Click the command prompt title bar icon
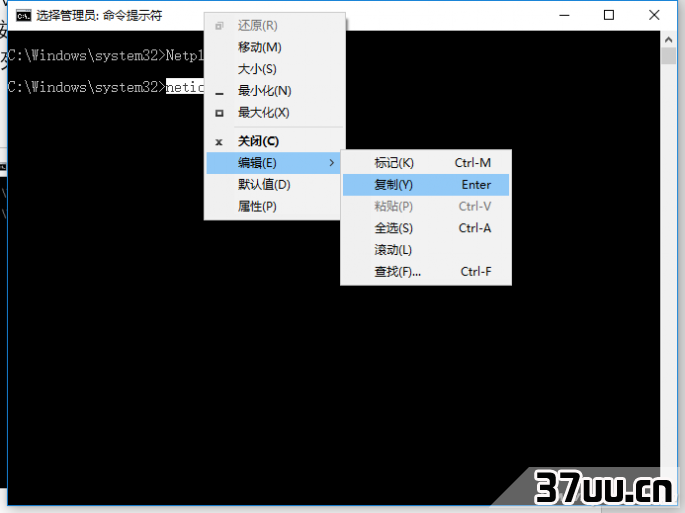 [x=24, y=16]
